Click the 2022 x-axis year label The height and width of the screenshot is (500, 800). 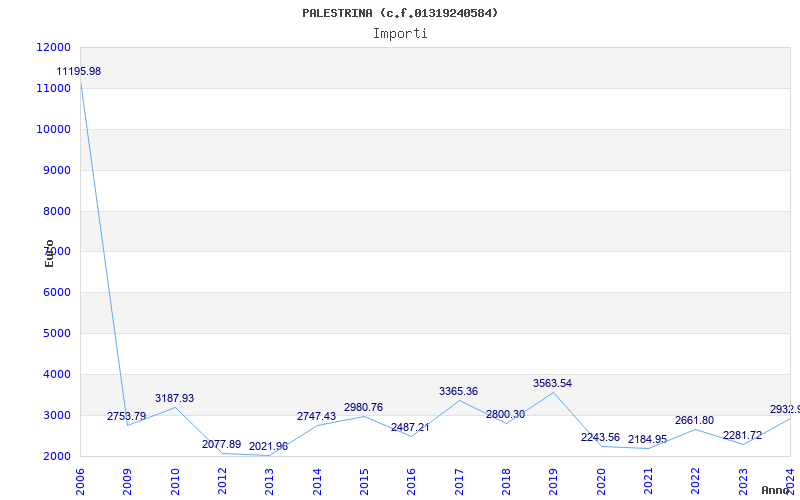click(695, 482)
